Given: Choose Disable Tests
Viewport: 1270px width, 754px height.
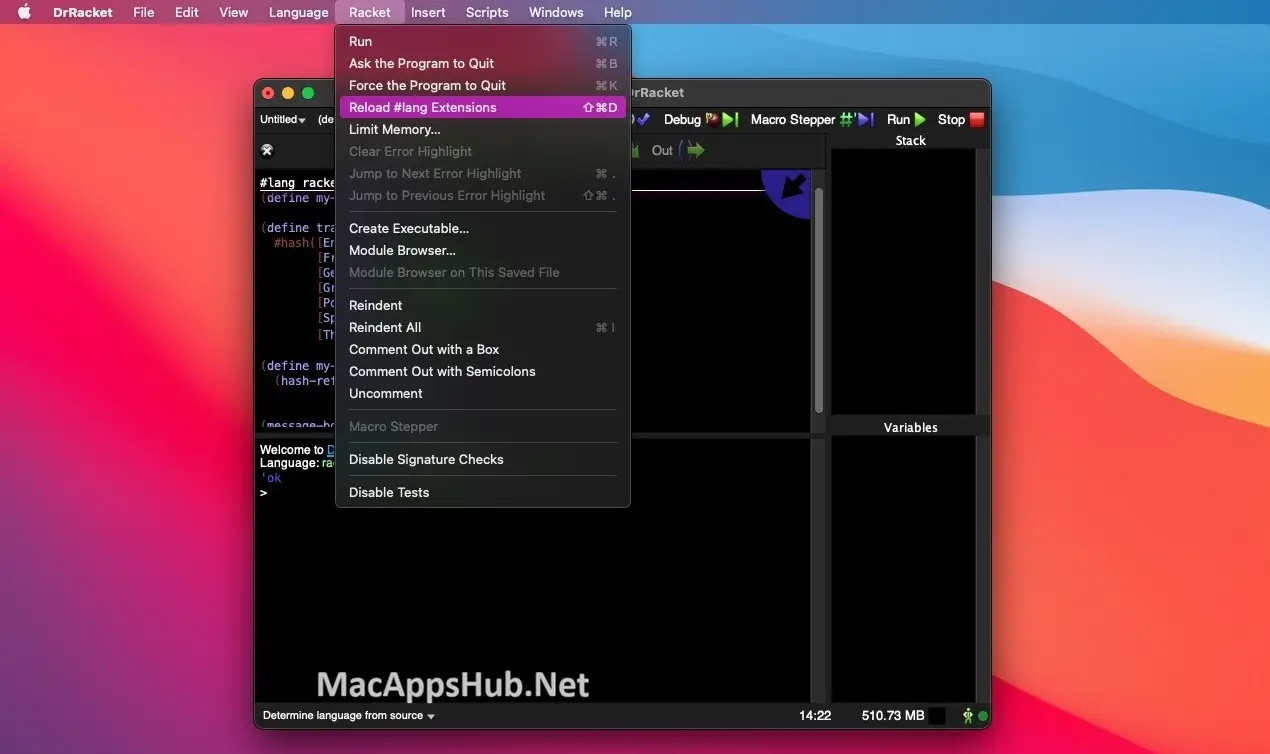Looking at the screenshot, I should [483, 492].
